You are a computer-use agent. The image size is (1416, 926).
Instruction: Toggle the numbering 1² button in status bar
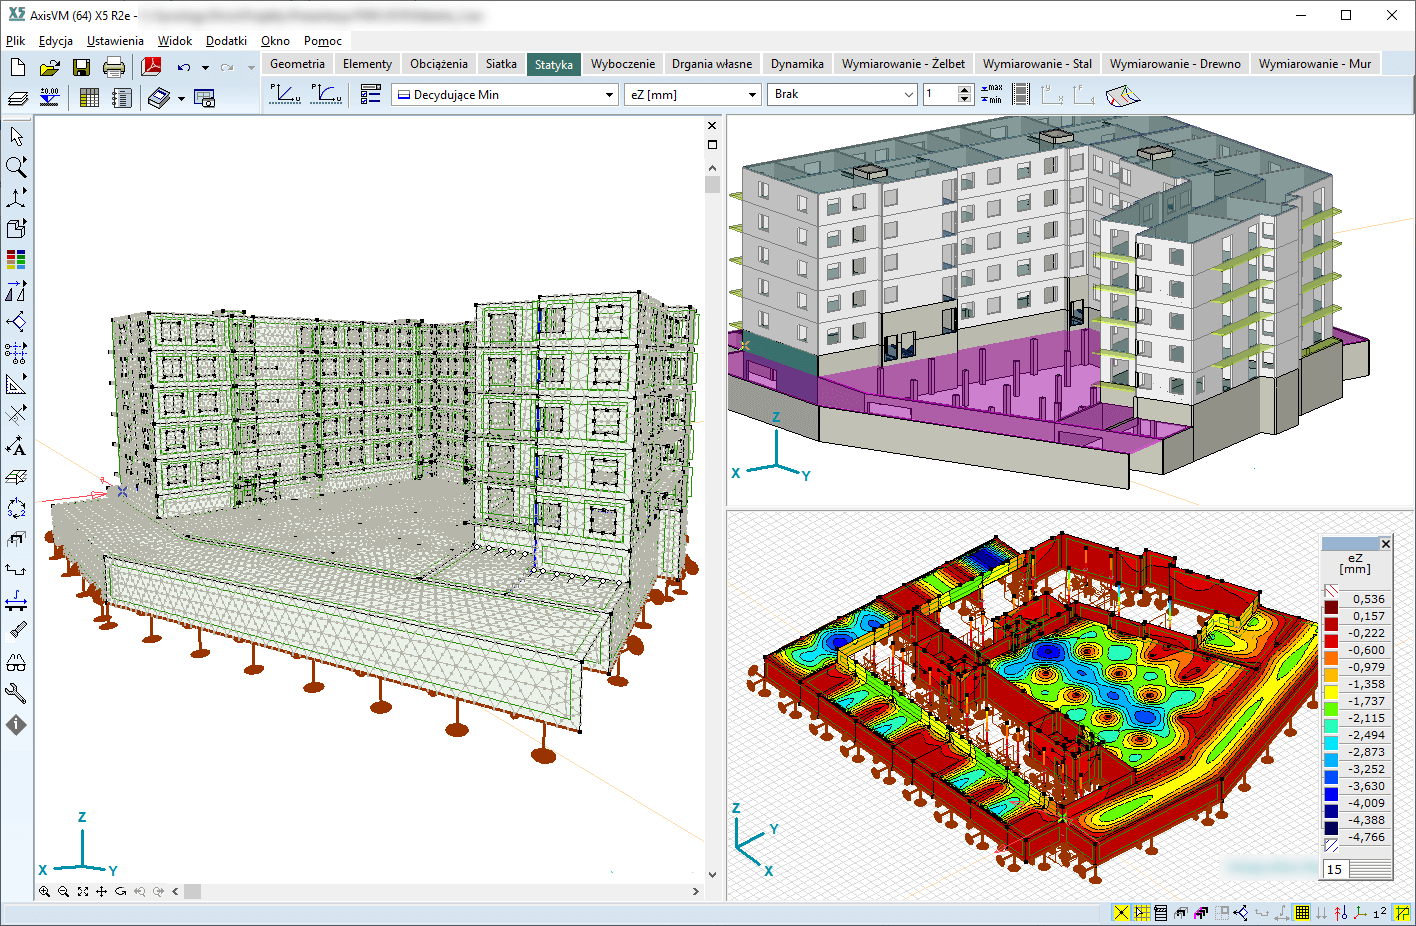pyautogui.click(x=1380, y=913)
